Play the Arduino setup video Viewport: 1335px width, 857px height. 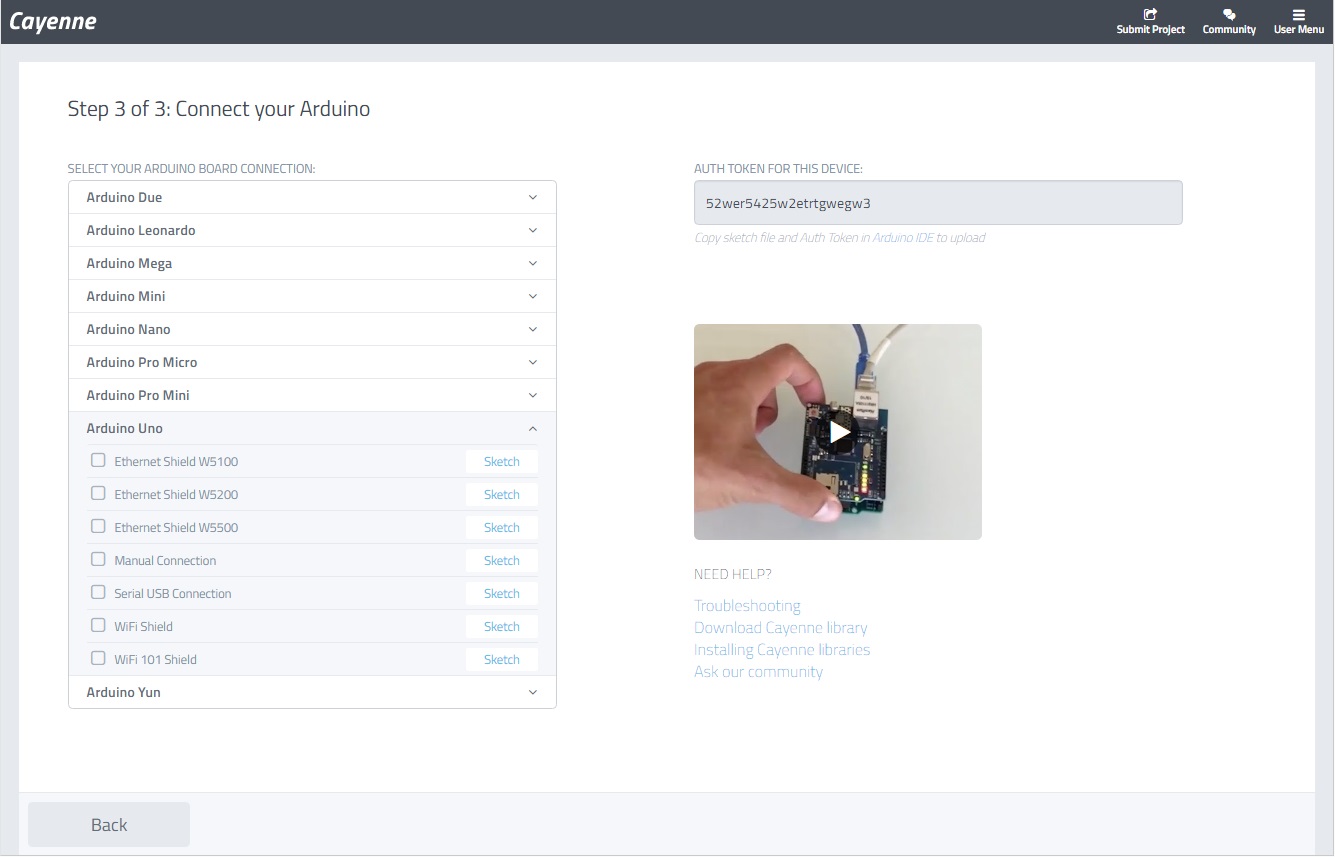tap(838, 432)
